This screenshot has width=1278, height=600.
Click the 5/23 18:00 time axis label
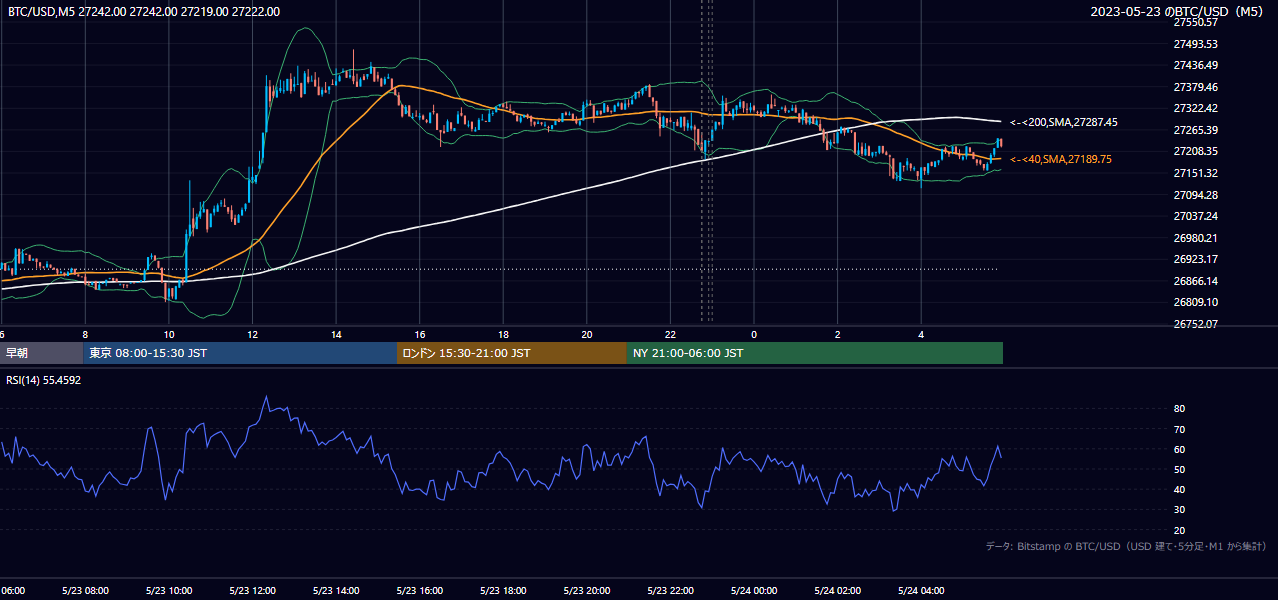pyautogui.click(x=503, y=591)
